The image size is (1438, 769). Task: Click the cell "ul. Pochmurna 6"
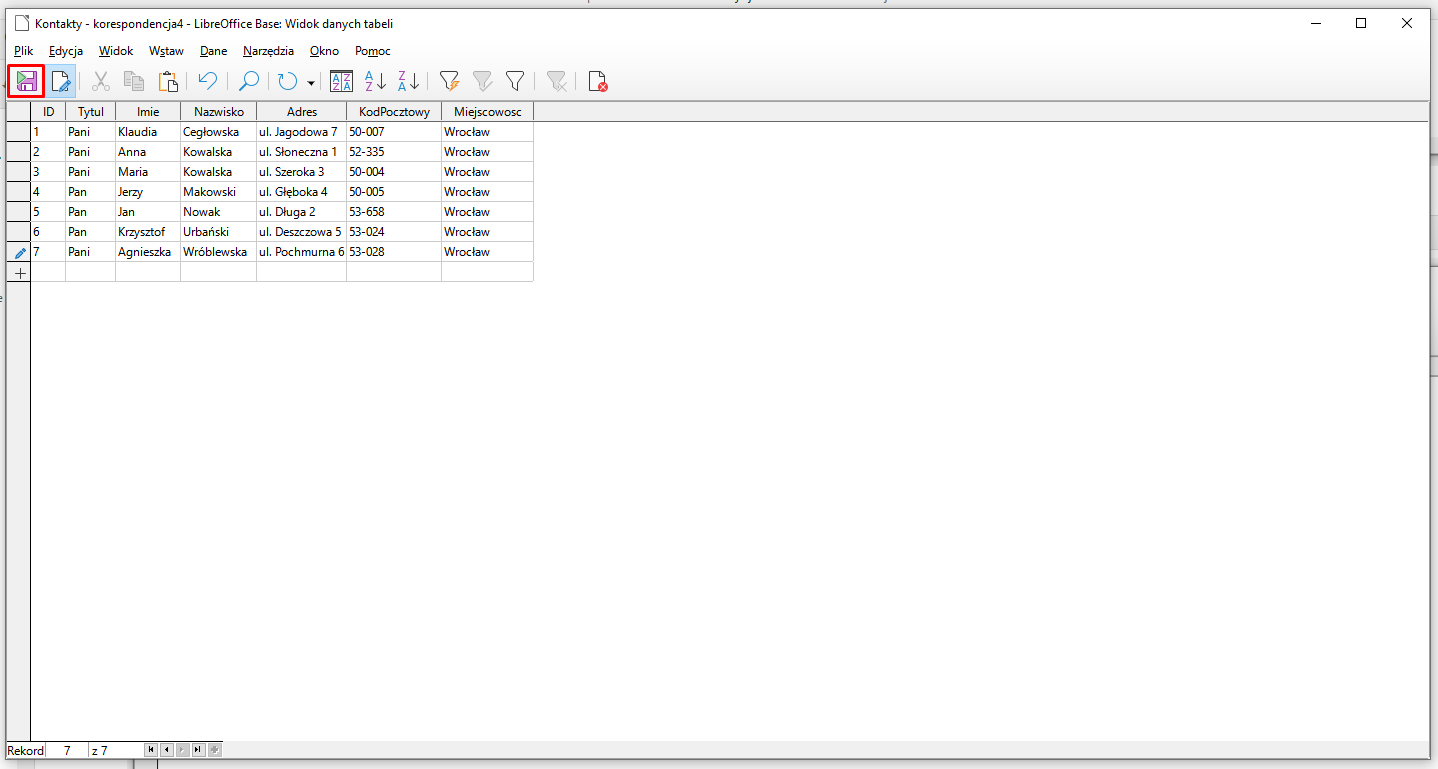point(302,252)
